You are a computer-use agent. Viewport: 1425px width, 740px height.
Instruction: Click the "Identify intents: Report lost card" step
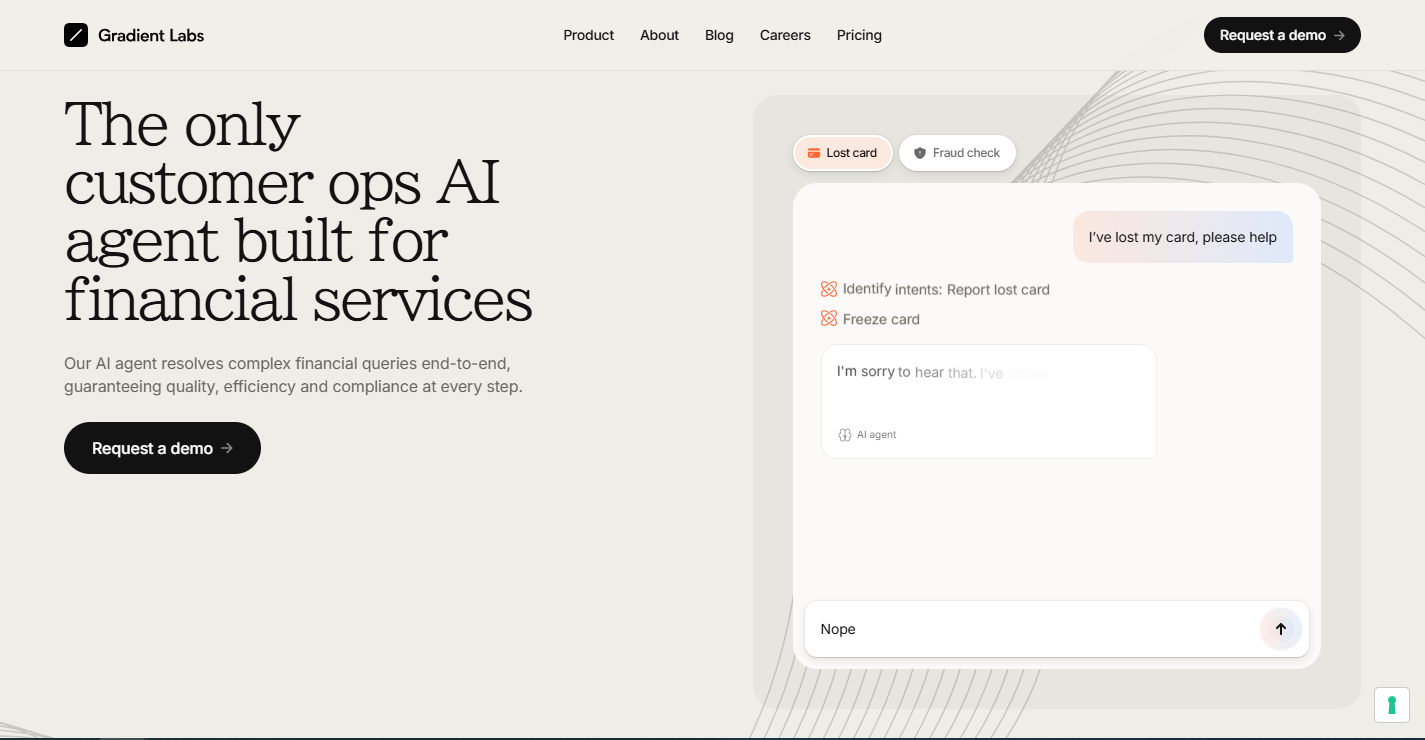[x=946, y=289]
